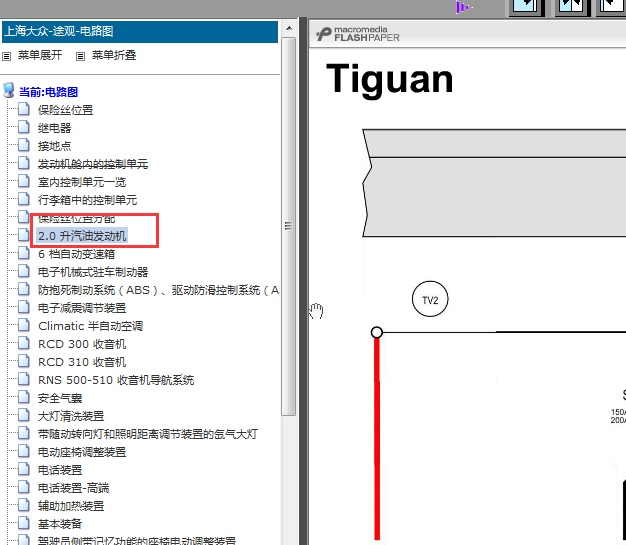Click computer icon beside 当前:电路图

tap(9, 91)
